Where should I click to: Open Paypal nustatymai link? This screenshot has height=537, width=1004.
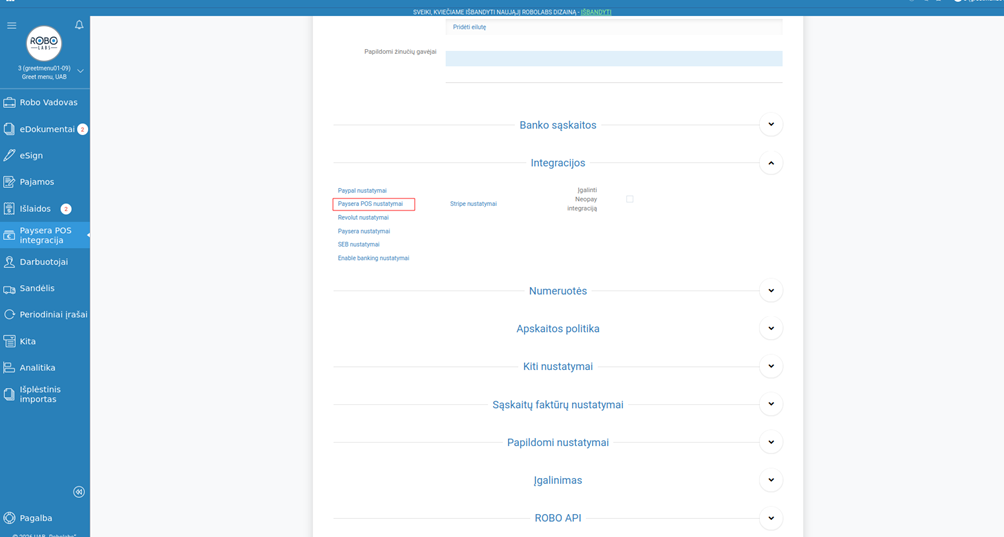[362, 191]
